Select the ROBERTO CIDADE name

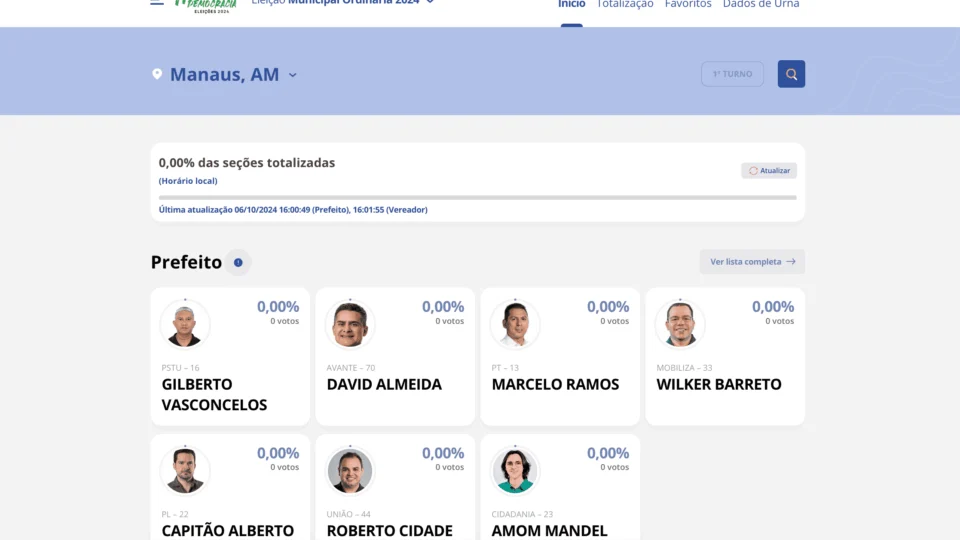coord(389,530)
